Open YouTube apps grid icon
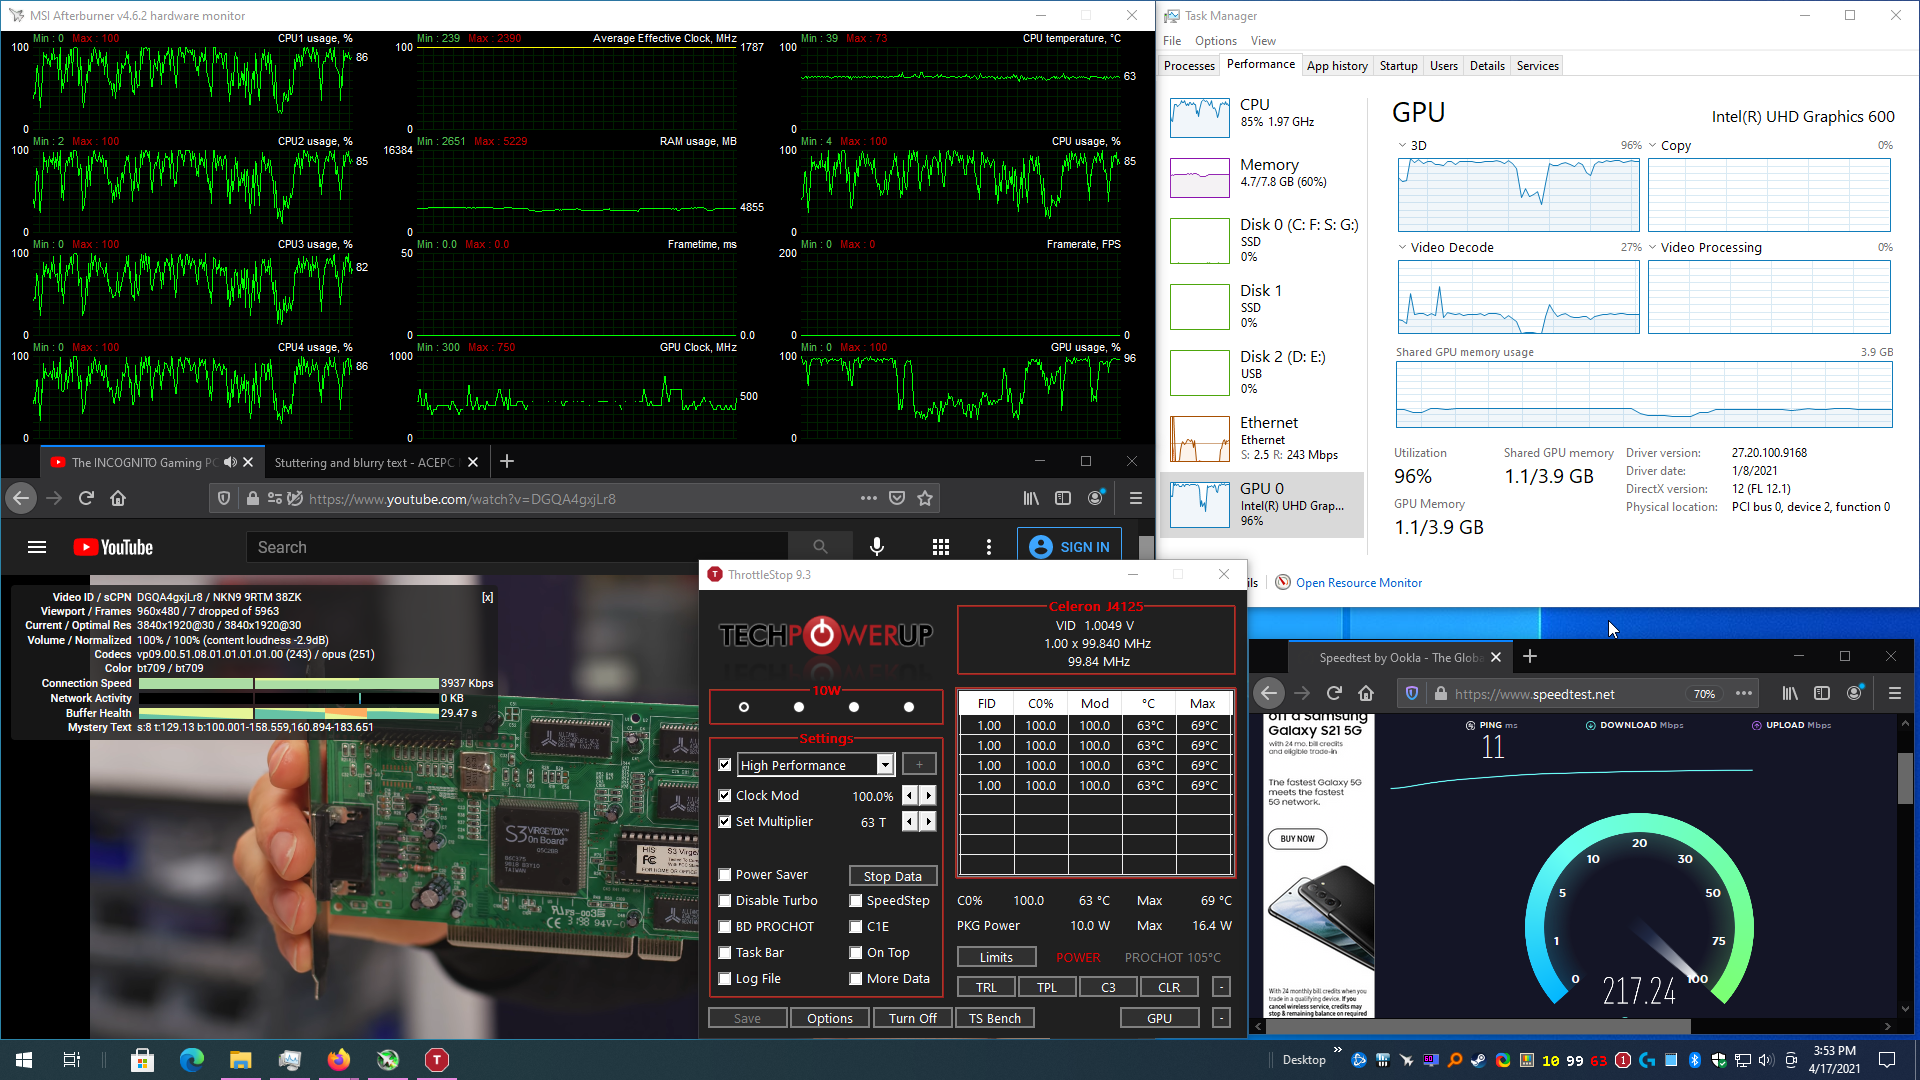 point(941,547)
